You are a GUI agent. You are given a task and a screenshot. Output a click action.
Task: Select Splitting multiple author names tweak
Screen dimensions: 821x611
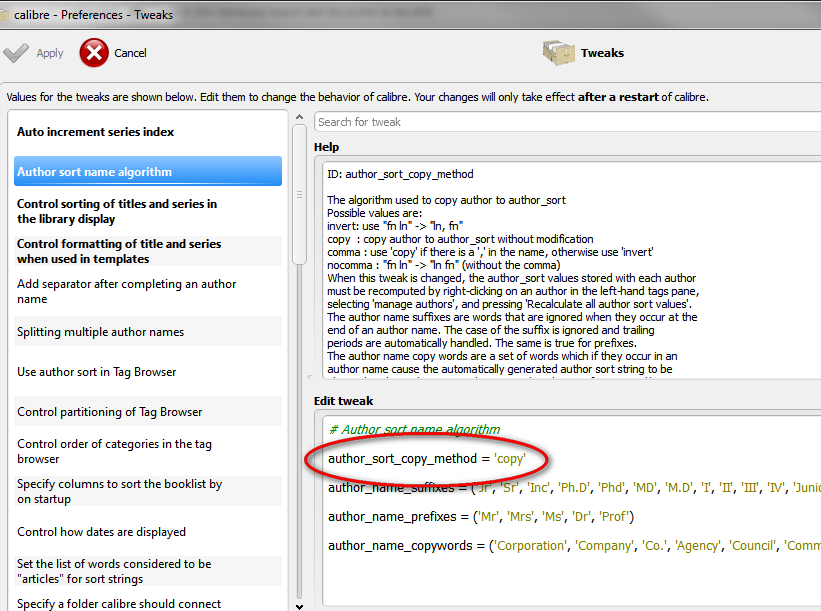pyautogui.click(x=148, y=331)
